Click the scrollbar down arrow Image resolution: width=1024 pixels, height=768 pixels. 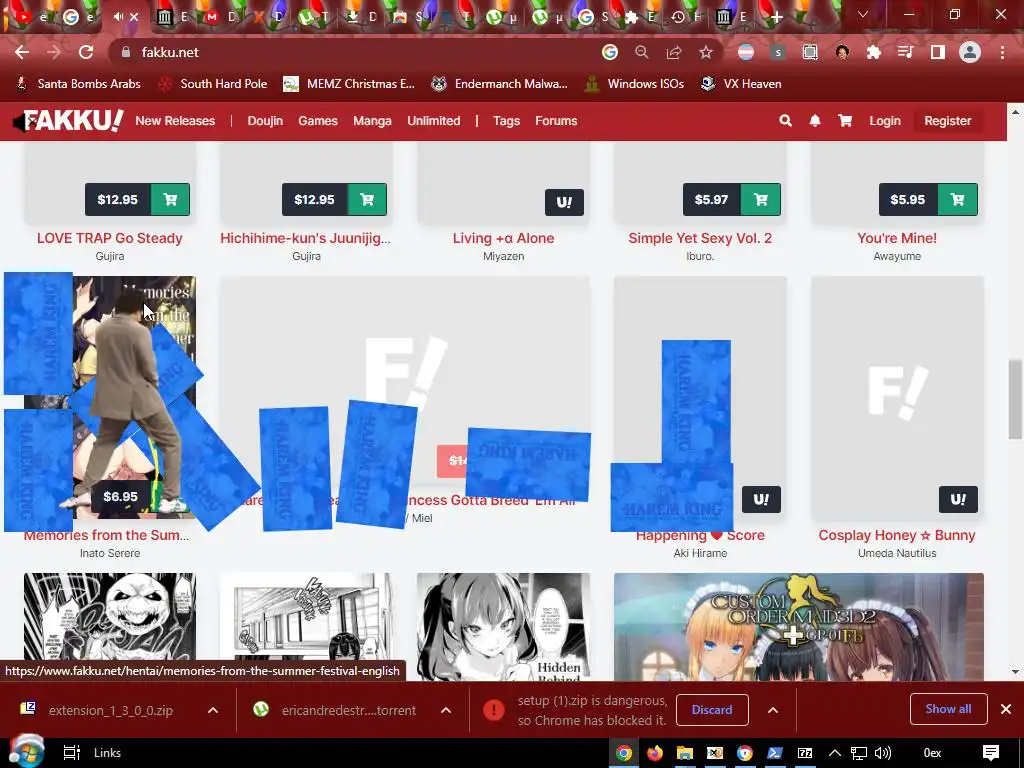tap(1015, 672)
